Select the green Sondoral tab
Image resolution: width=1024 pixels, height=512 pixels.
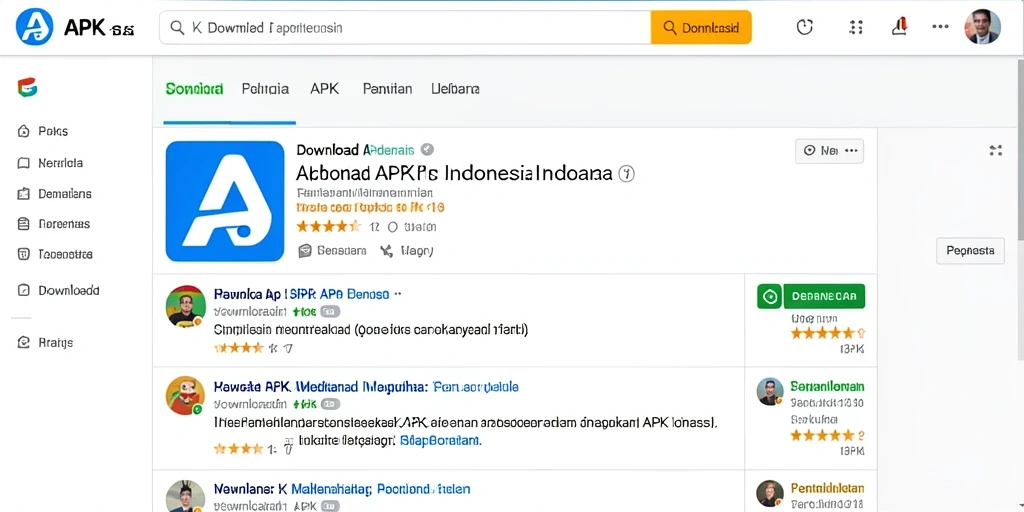point(195,89)
